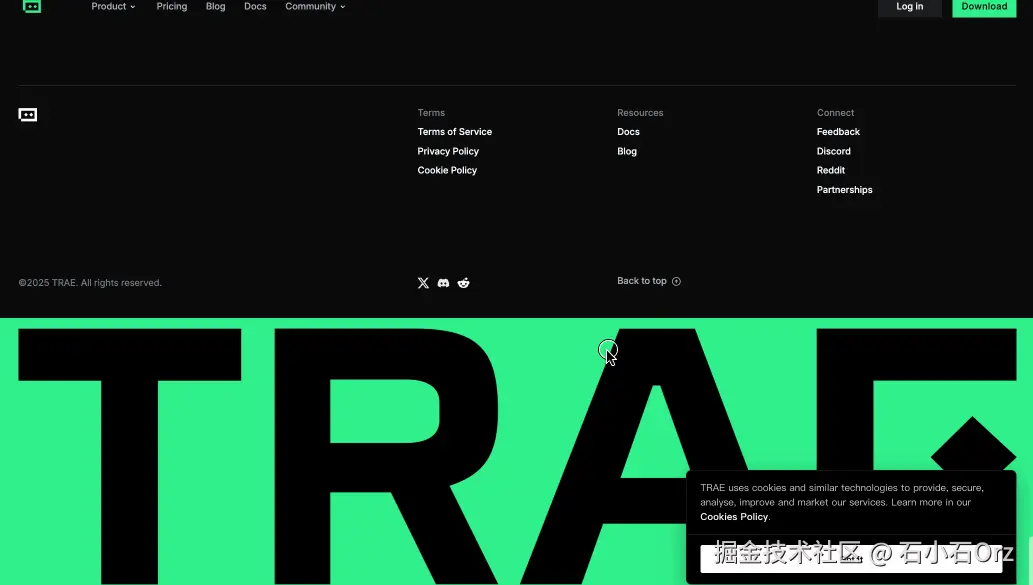Click the Back to top text
This screenshot has width=1033, height=585.
click(642, 281)
